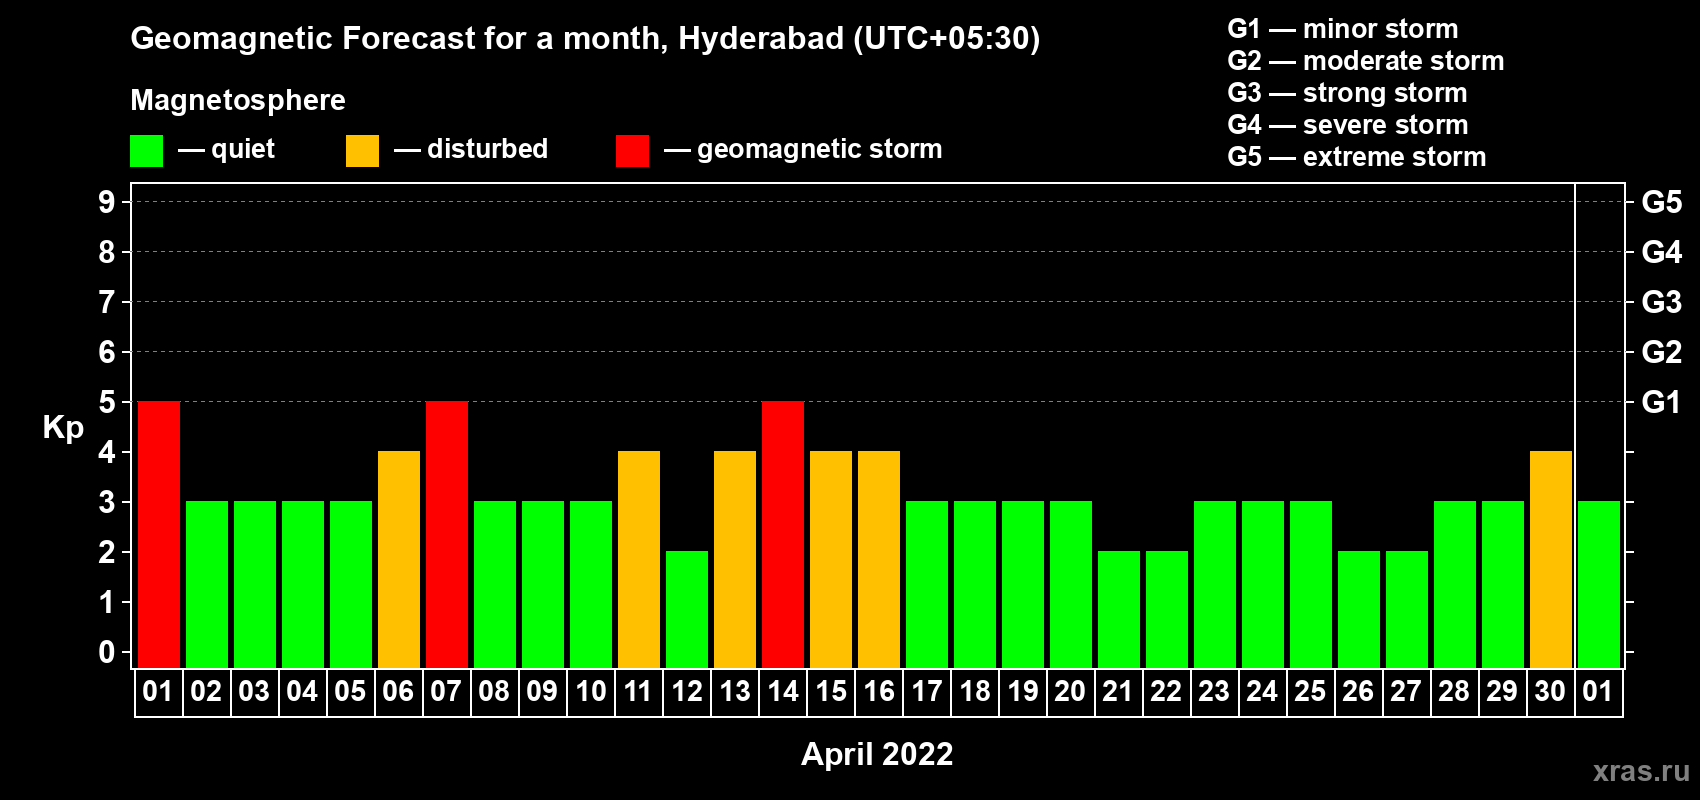Click the G2 right axis label
Viewport: 1700px width, 800px height.
click(x=1662, y=352)
